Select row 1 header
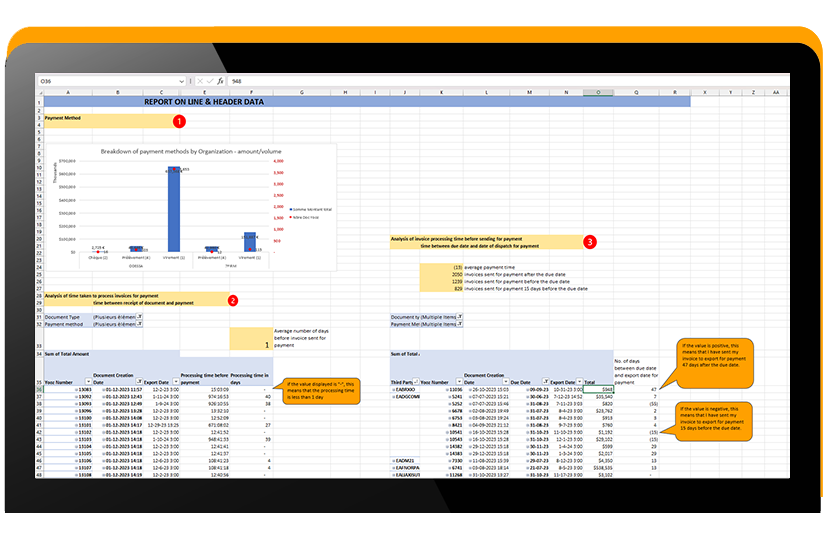The width and height of the screenshot is (826, 541). pyautogui.click(x=40, y=102)
